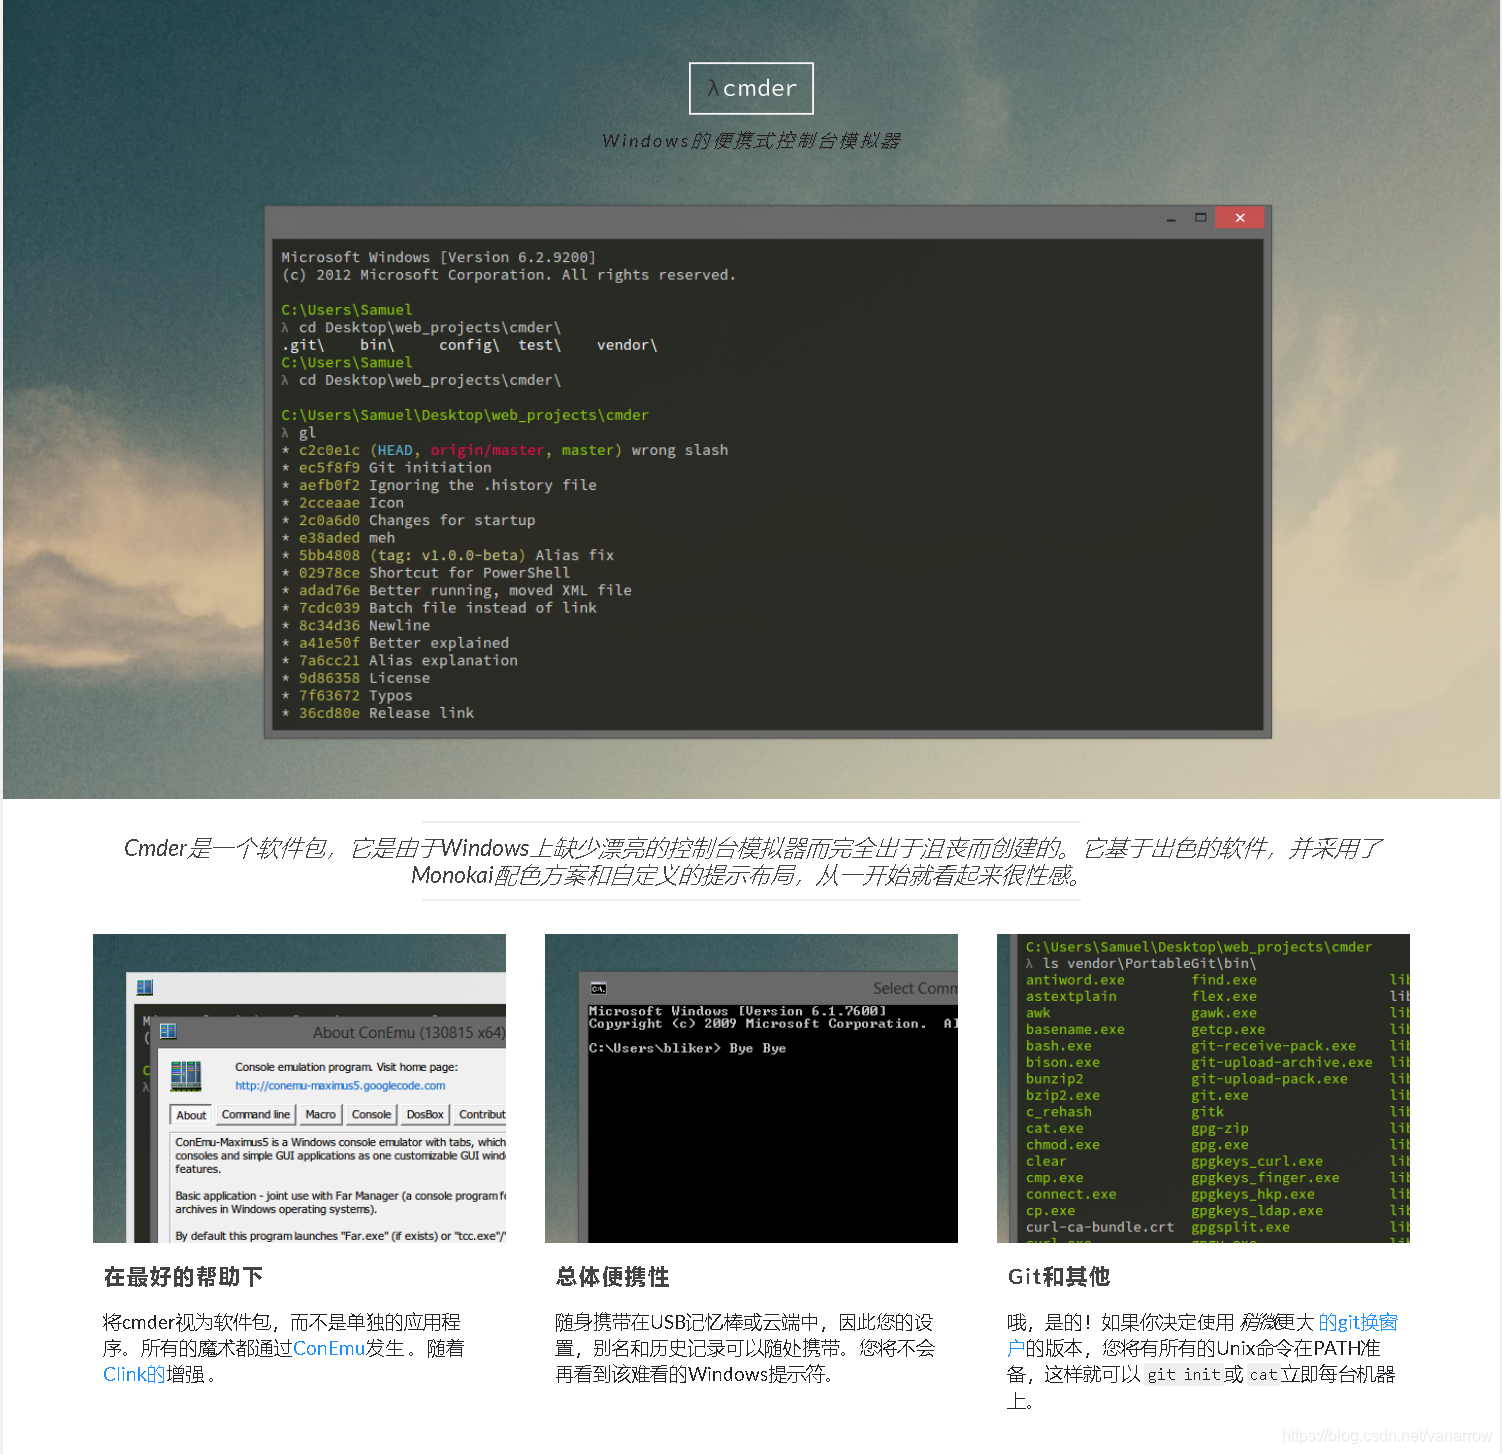This screenshot has width=1502, height=1454.
Task: Click the 'Microsoft Windows [Version 6.2.9200]' line
Action: coord(438,257)
